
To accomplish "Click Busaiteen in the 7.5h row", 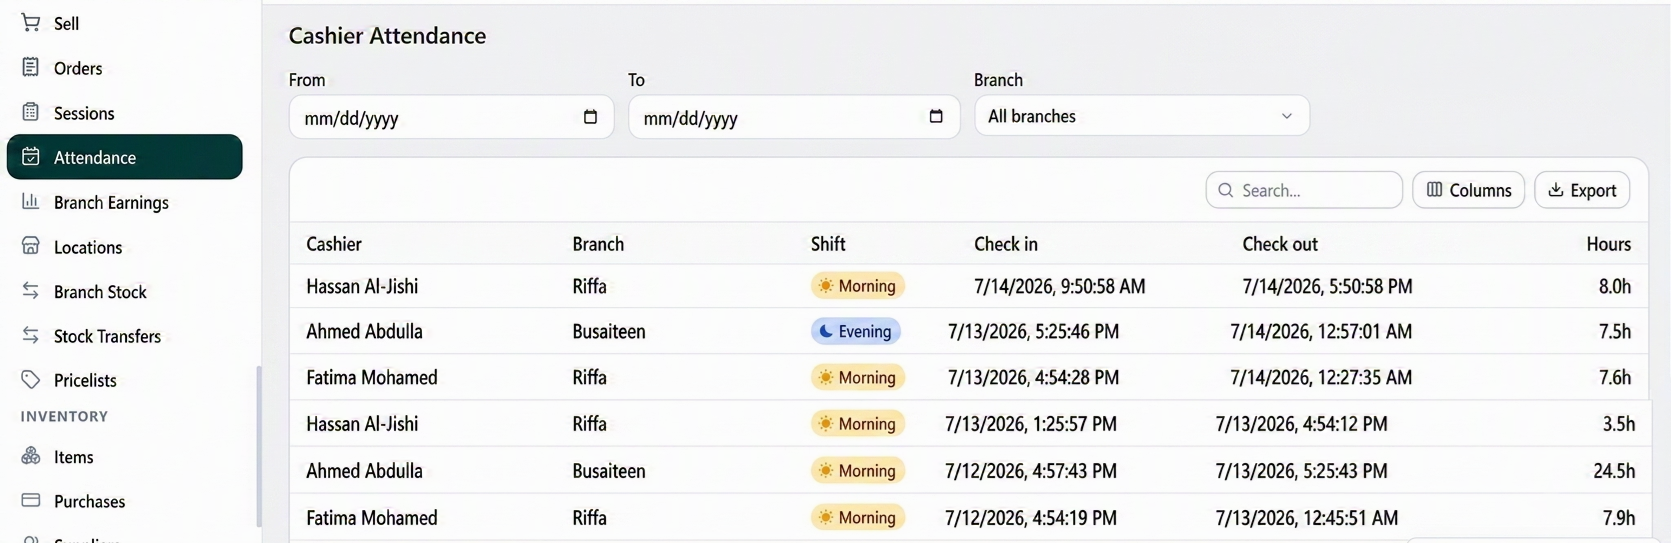I will (609, 331).
